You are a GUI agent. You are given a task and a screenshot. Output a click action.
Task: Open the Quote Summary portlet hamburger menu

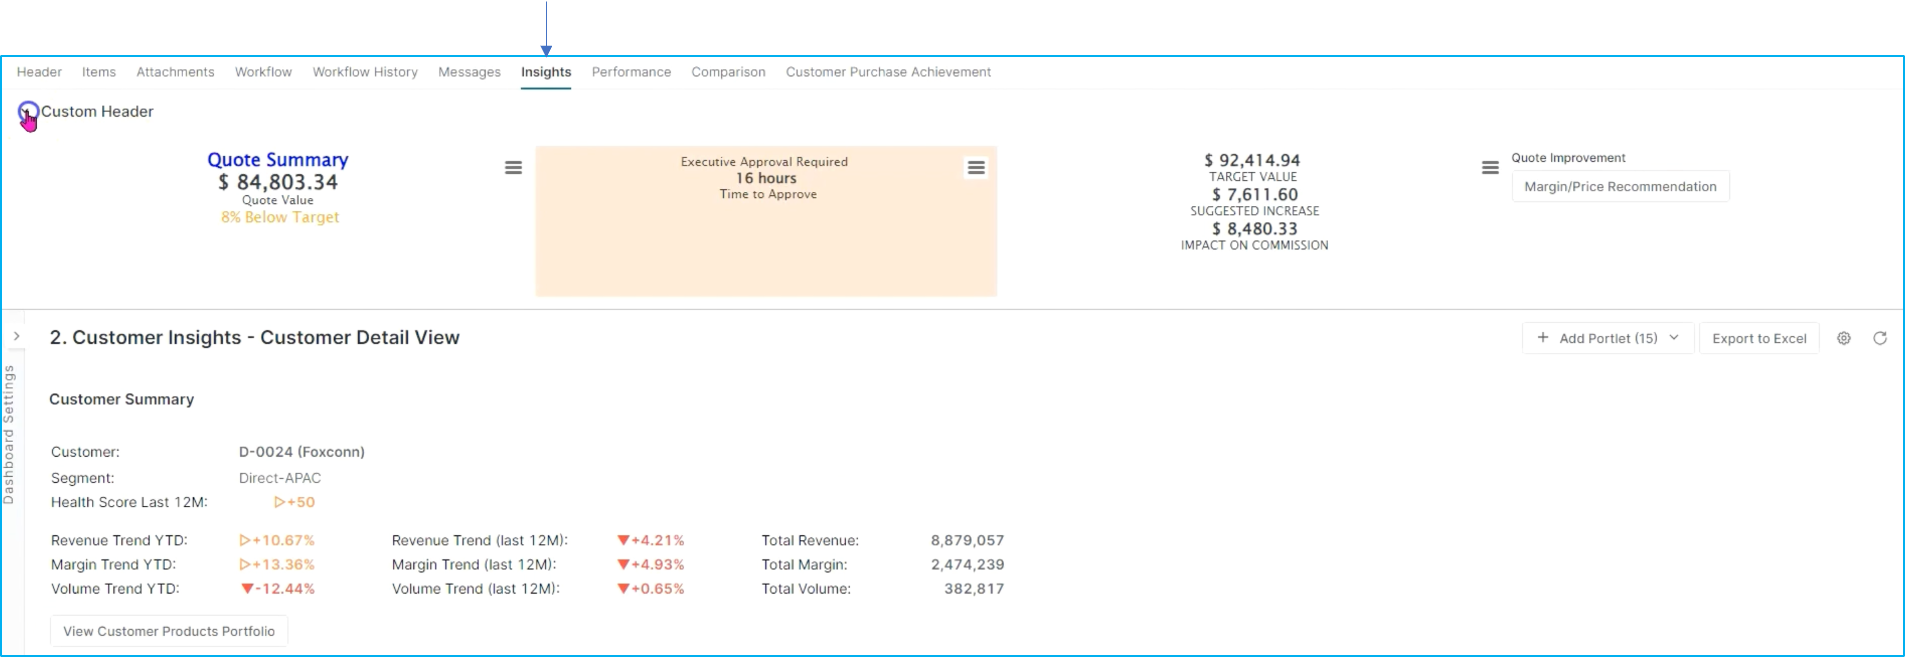[513, 168]
